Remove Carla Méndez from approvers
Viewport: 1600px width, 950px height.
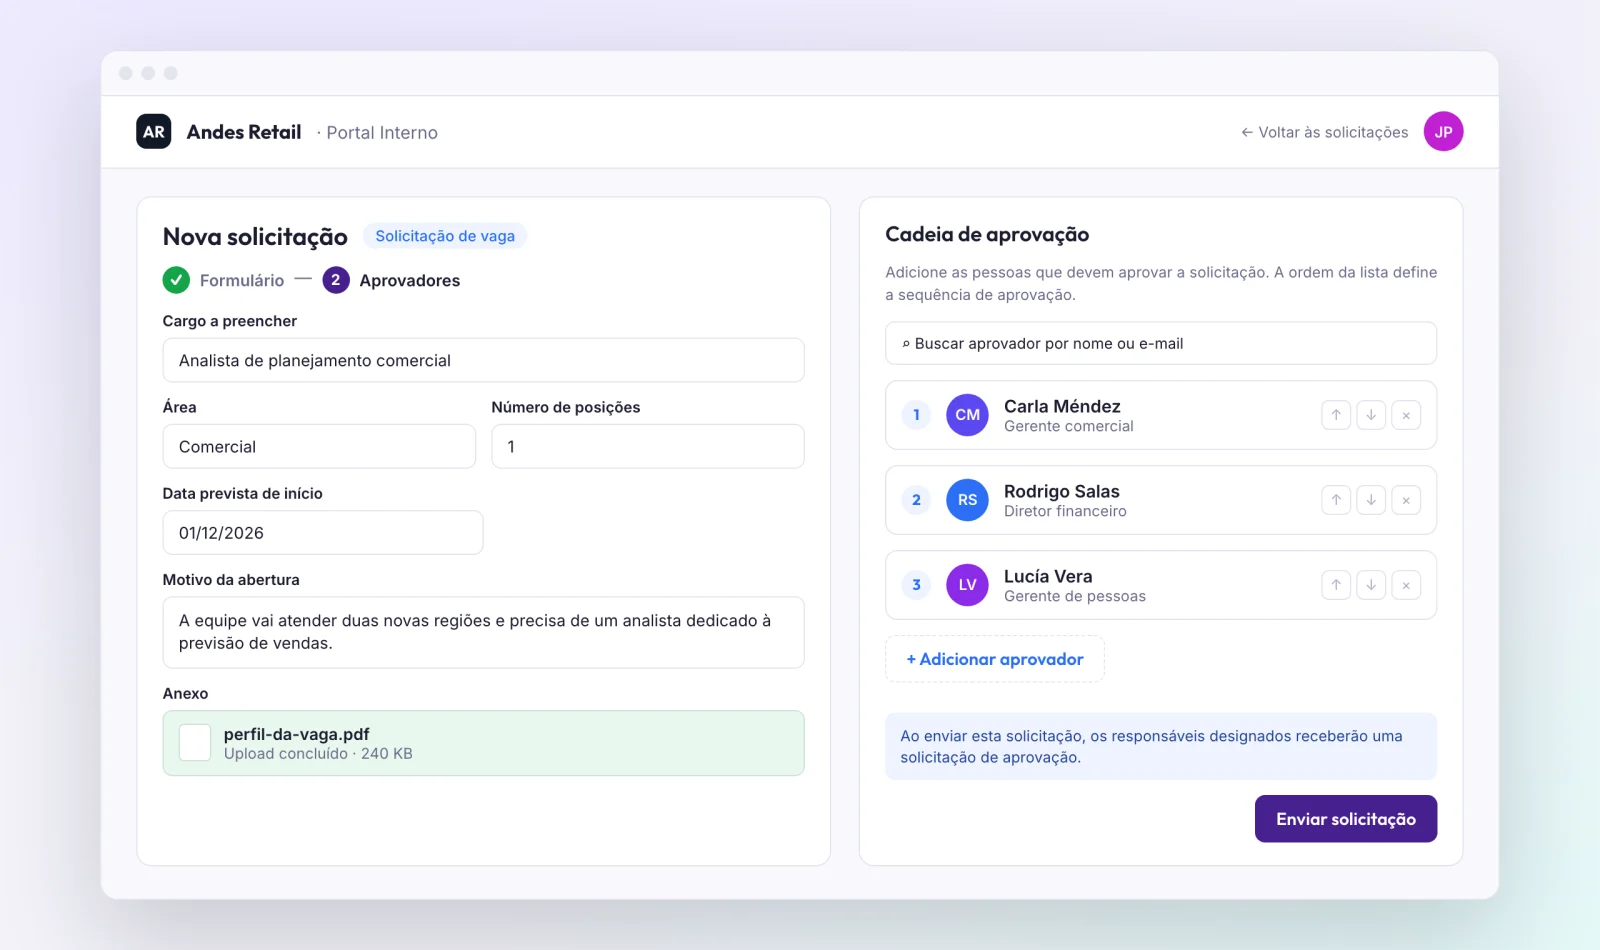1406,415
